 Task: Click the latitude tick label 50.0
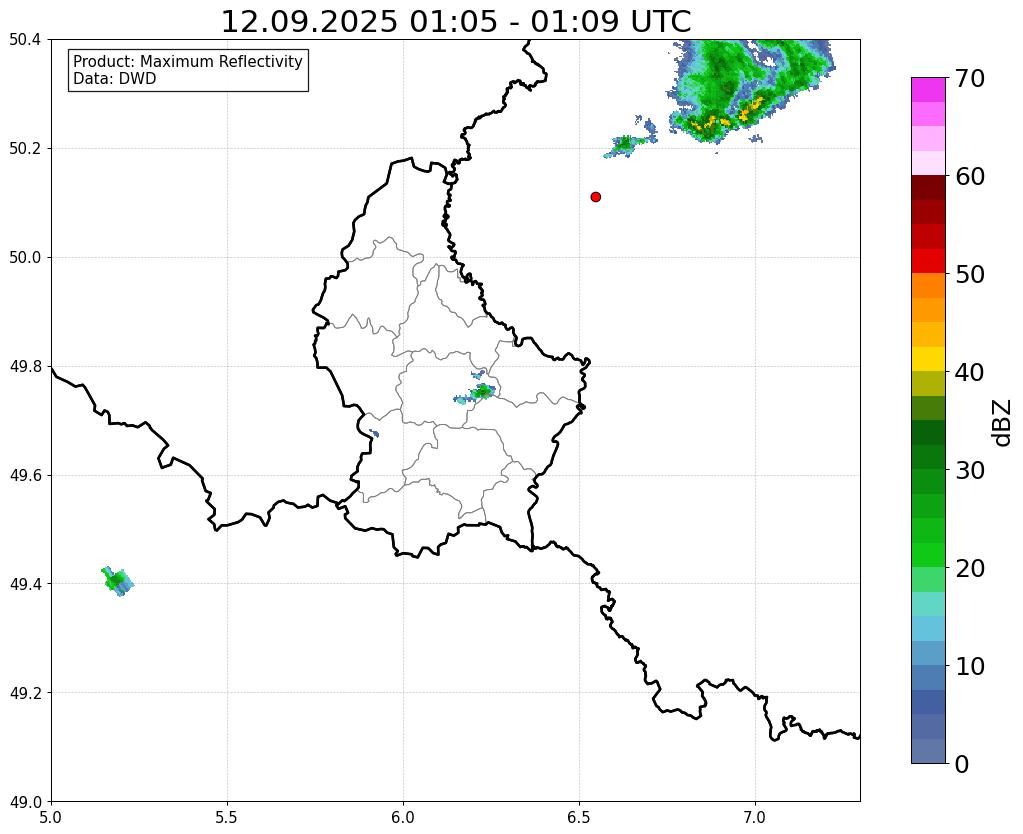25,258
